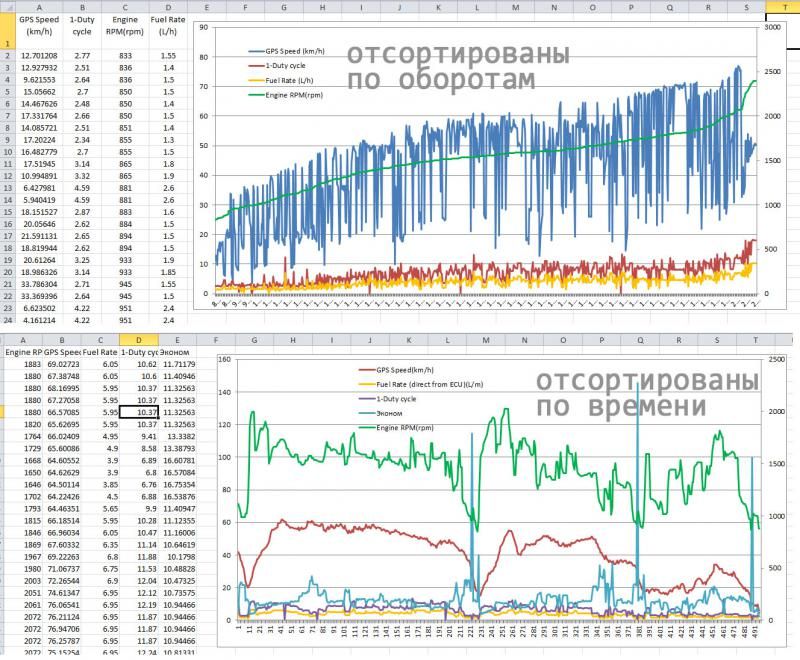Click the 'Эконом' column header cell

coord(177,353)
